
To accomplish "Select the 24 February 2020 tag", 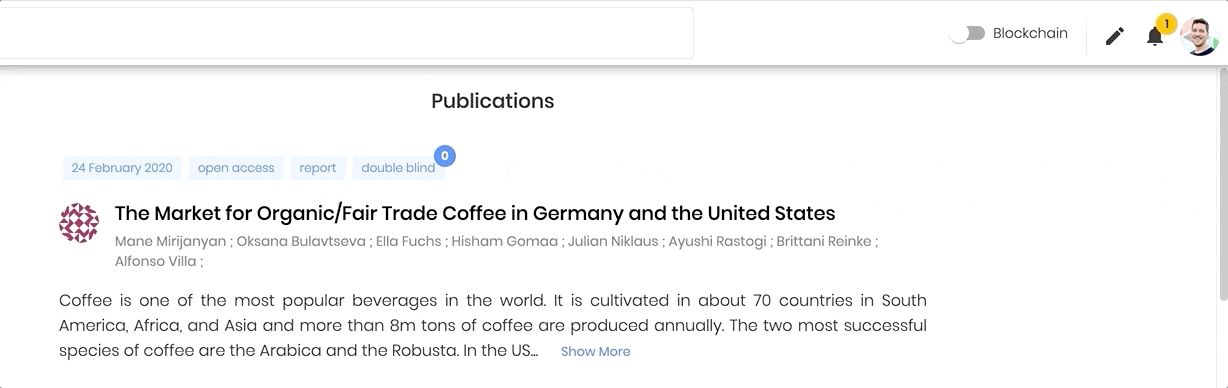I will [122, 168].
